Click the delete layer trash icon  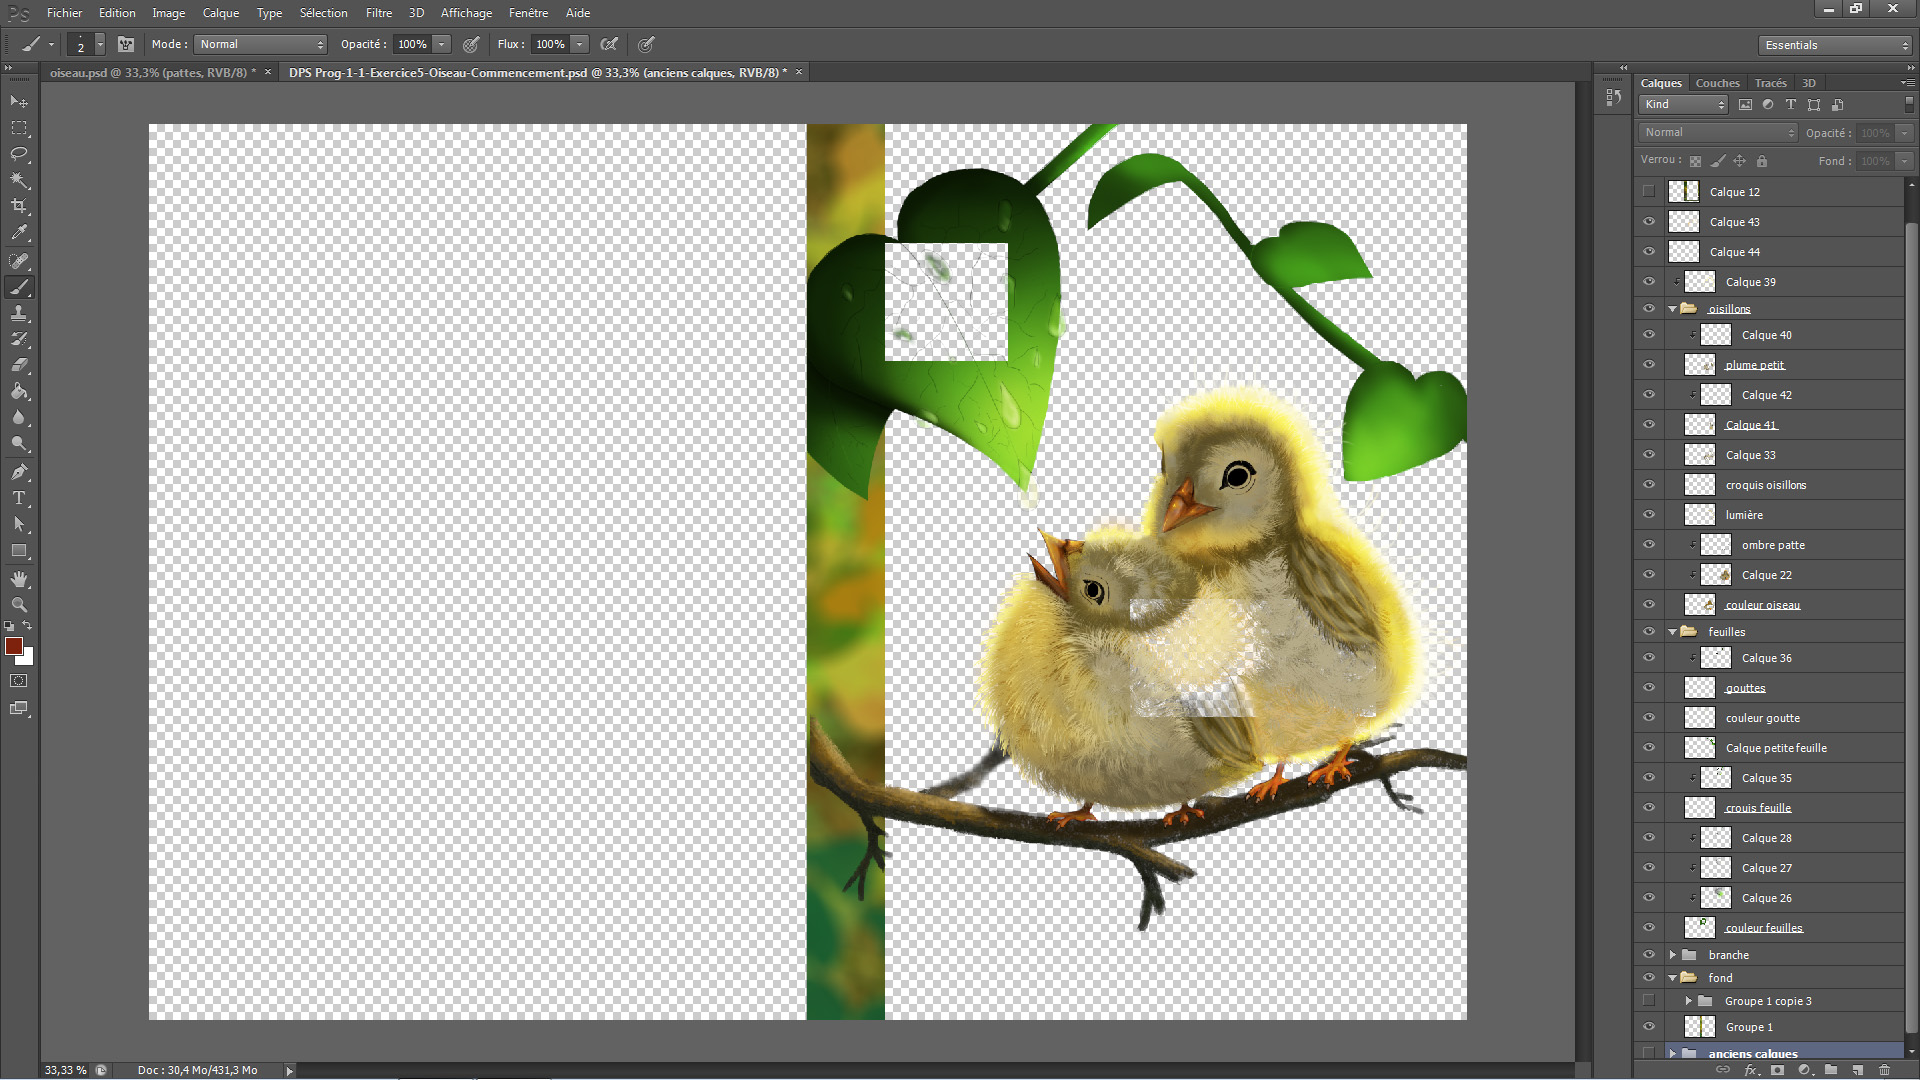(1884, 1070)
